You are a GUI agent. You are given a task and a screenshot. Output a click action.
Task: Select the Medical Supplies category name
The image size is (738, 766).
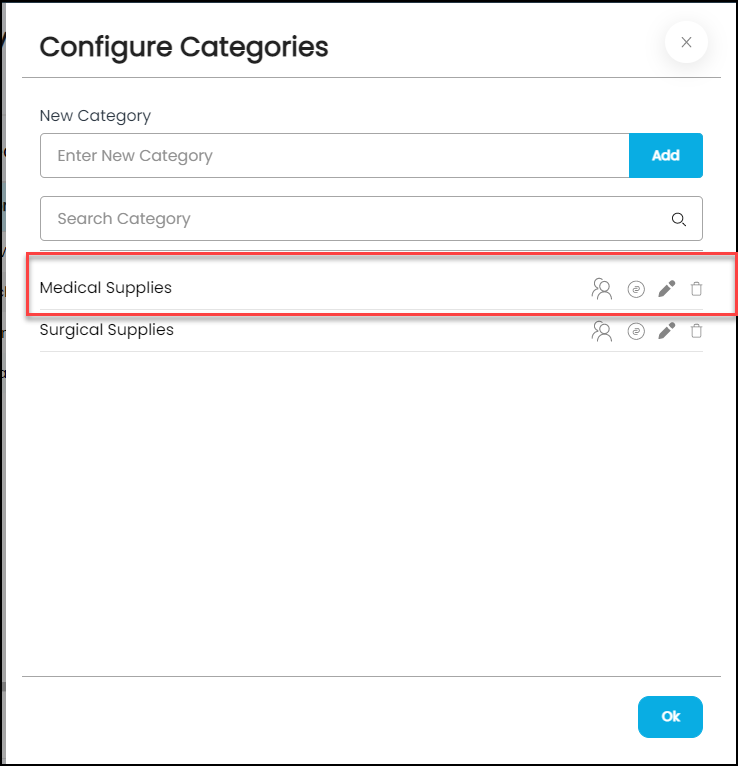tap(105, 288)
